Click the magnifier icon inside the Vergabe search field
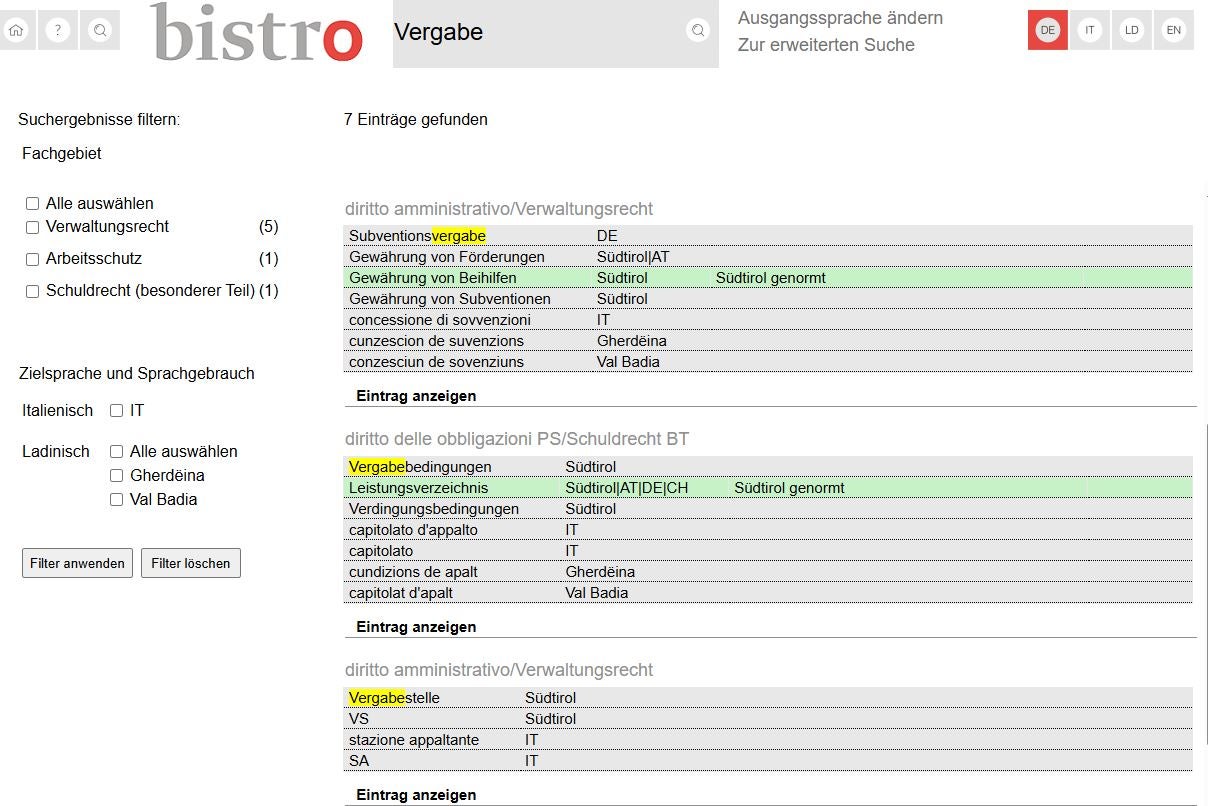The width and height of the screenshot is (1208, 806). pyautogui.click(x=698, y=31)
